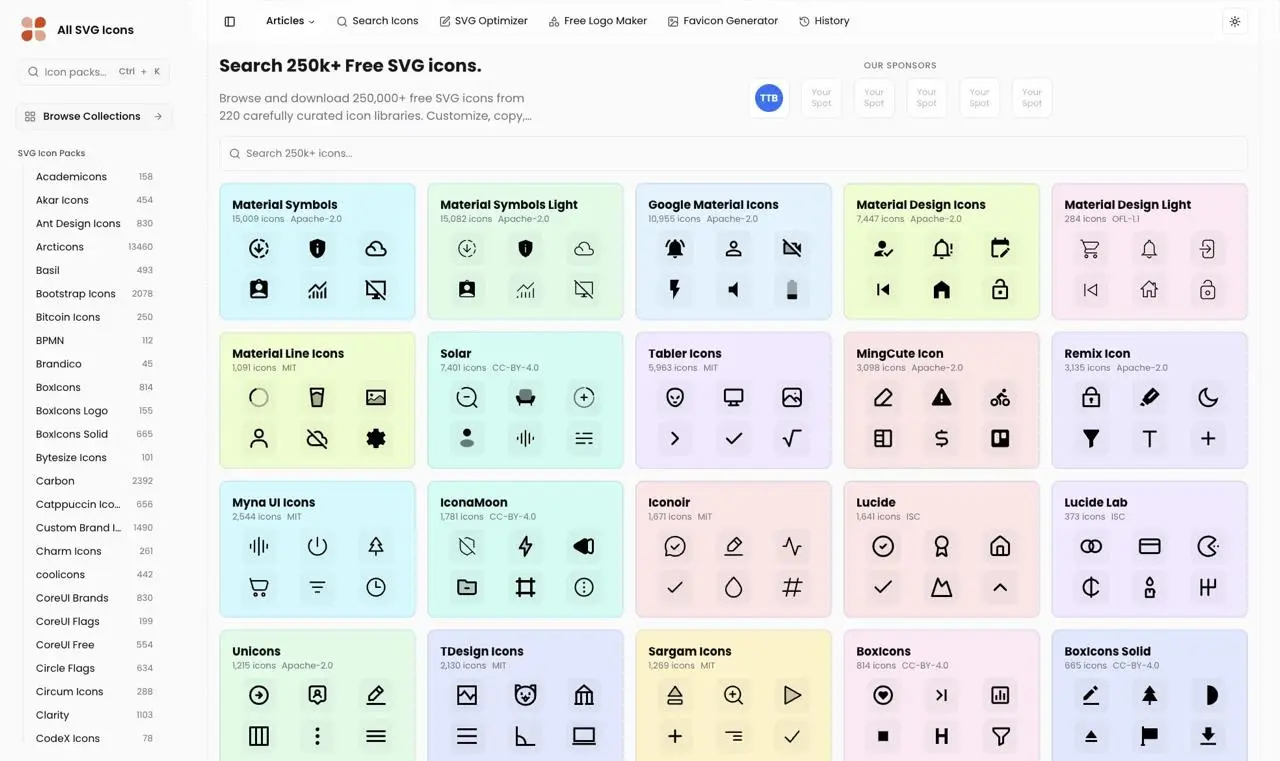Image resolution: width=1280 pixels, height=761 pixels.
Task: Click Material Design Icons calendar icon
Action: pyautogui.click(x=1000, y=249)
